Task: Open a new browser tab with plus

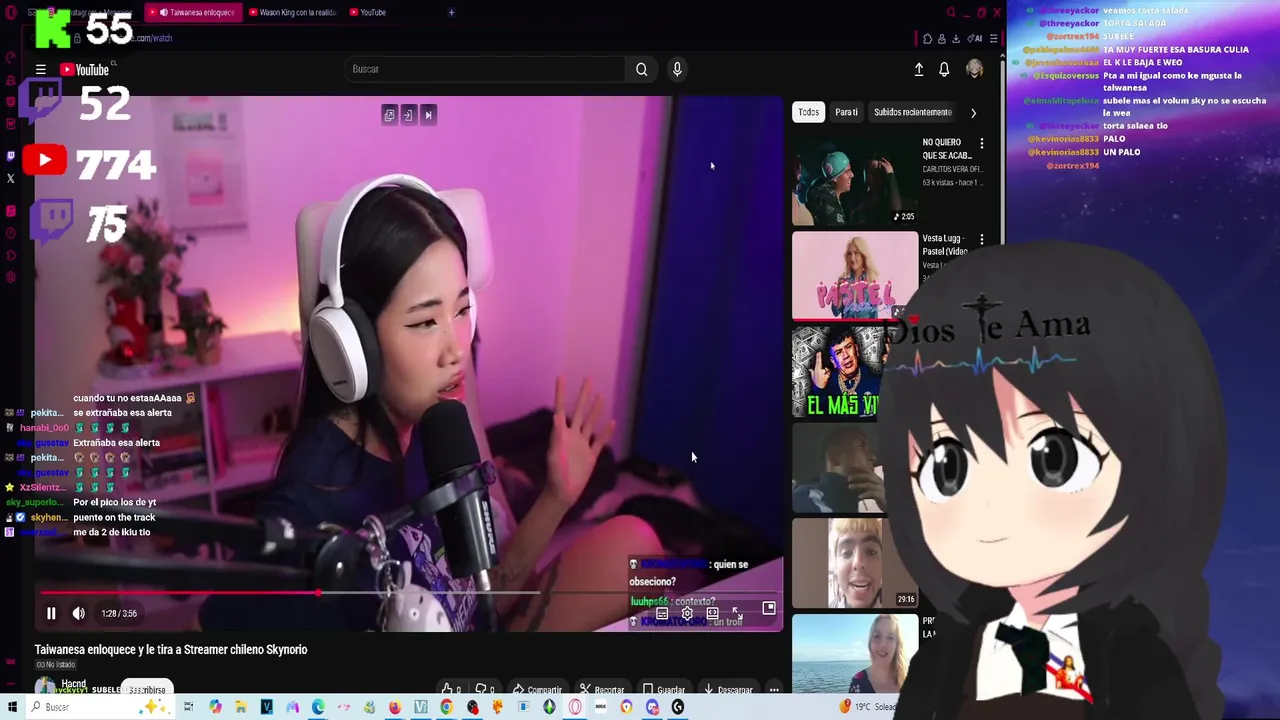Action: tap(451, 12)
